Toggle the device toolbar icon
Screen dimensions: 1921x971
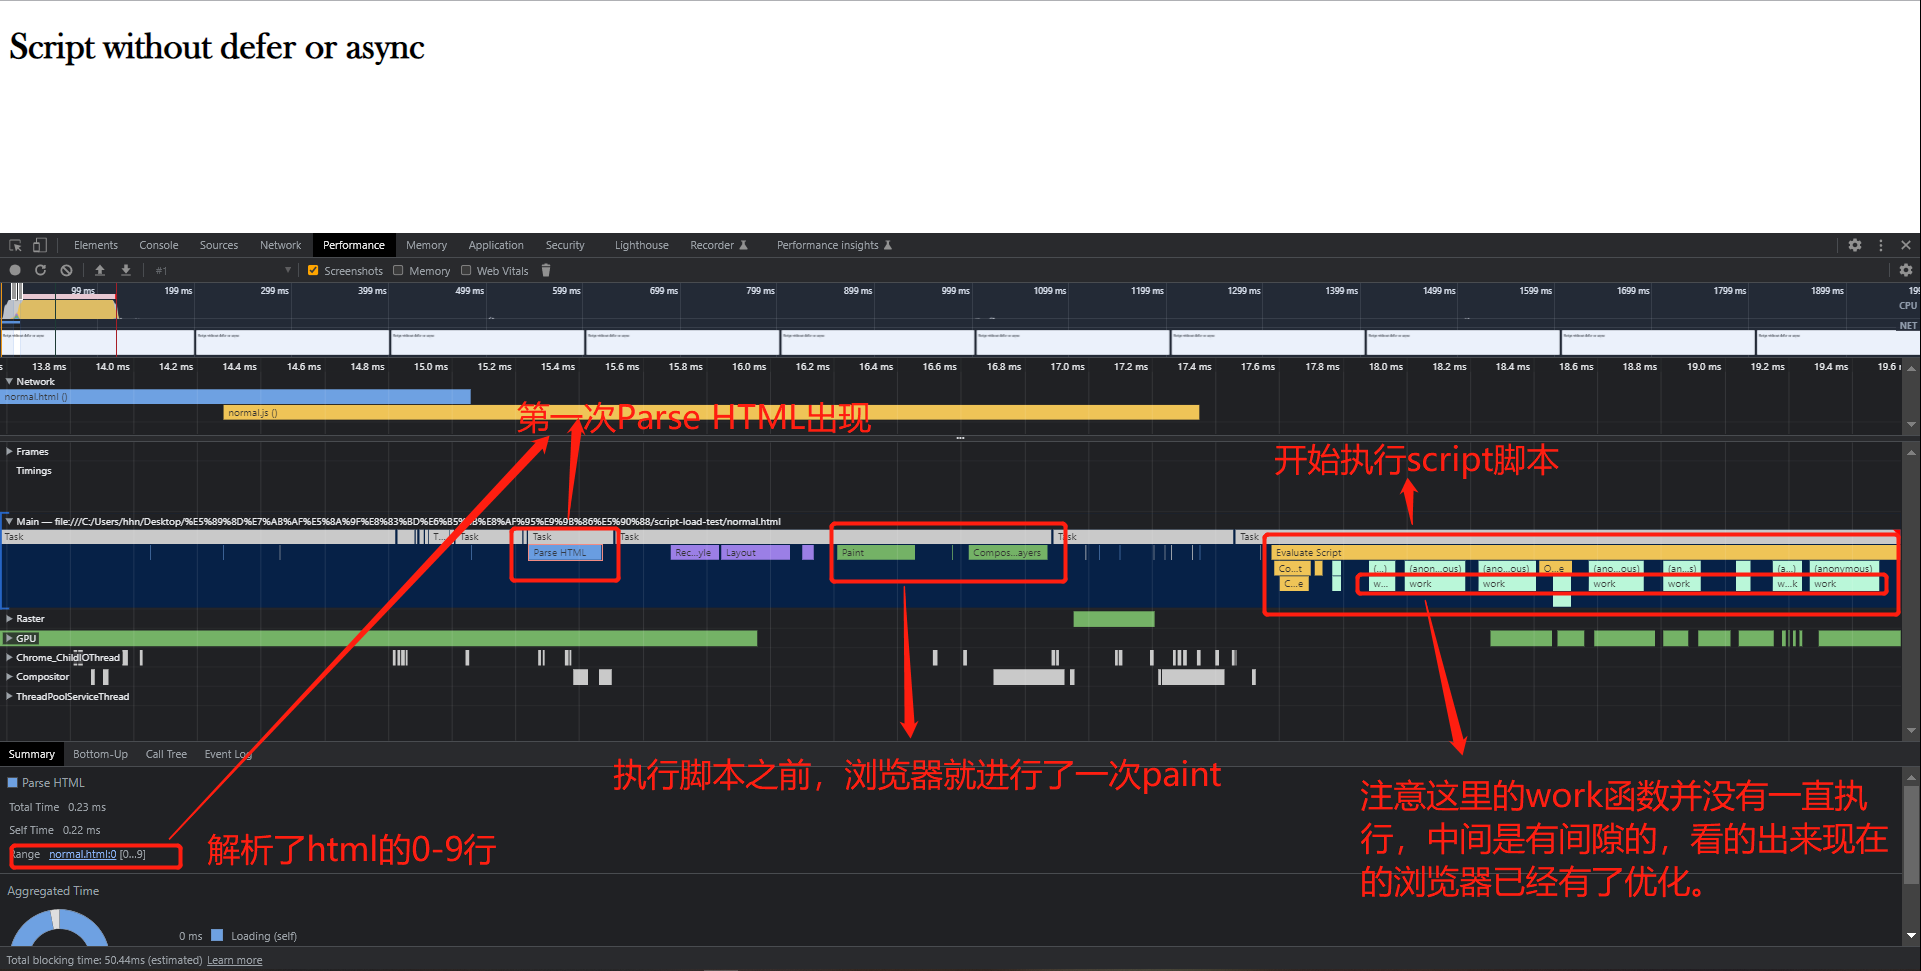[40, 245]
